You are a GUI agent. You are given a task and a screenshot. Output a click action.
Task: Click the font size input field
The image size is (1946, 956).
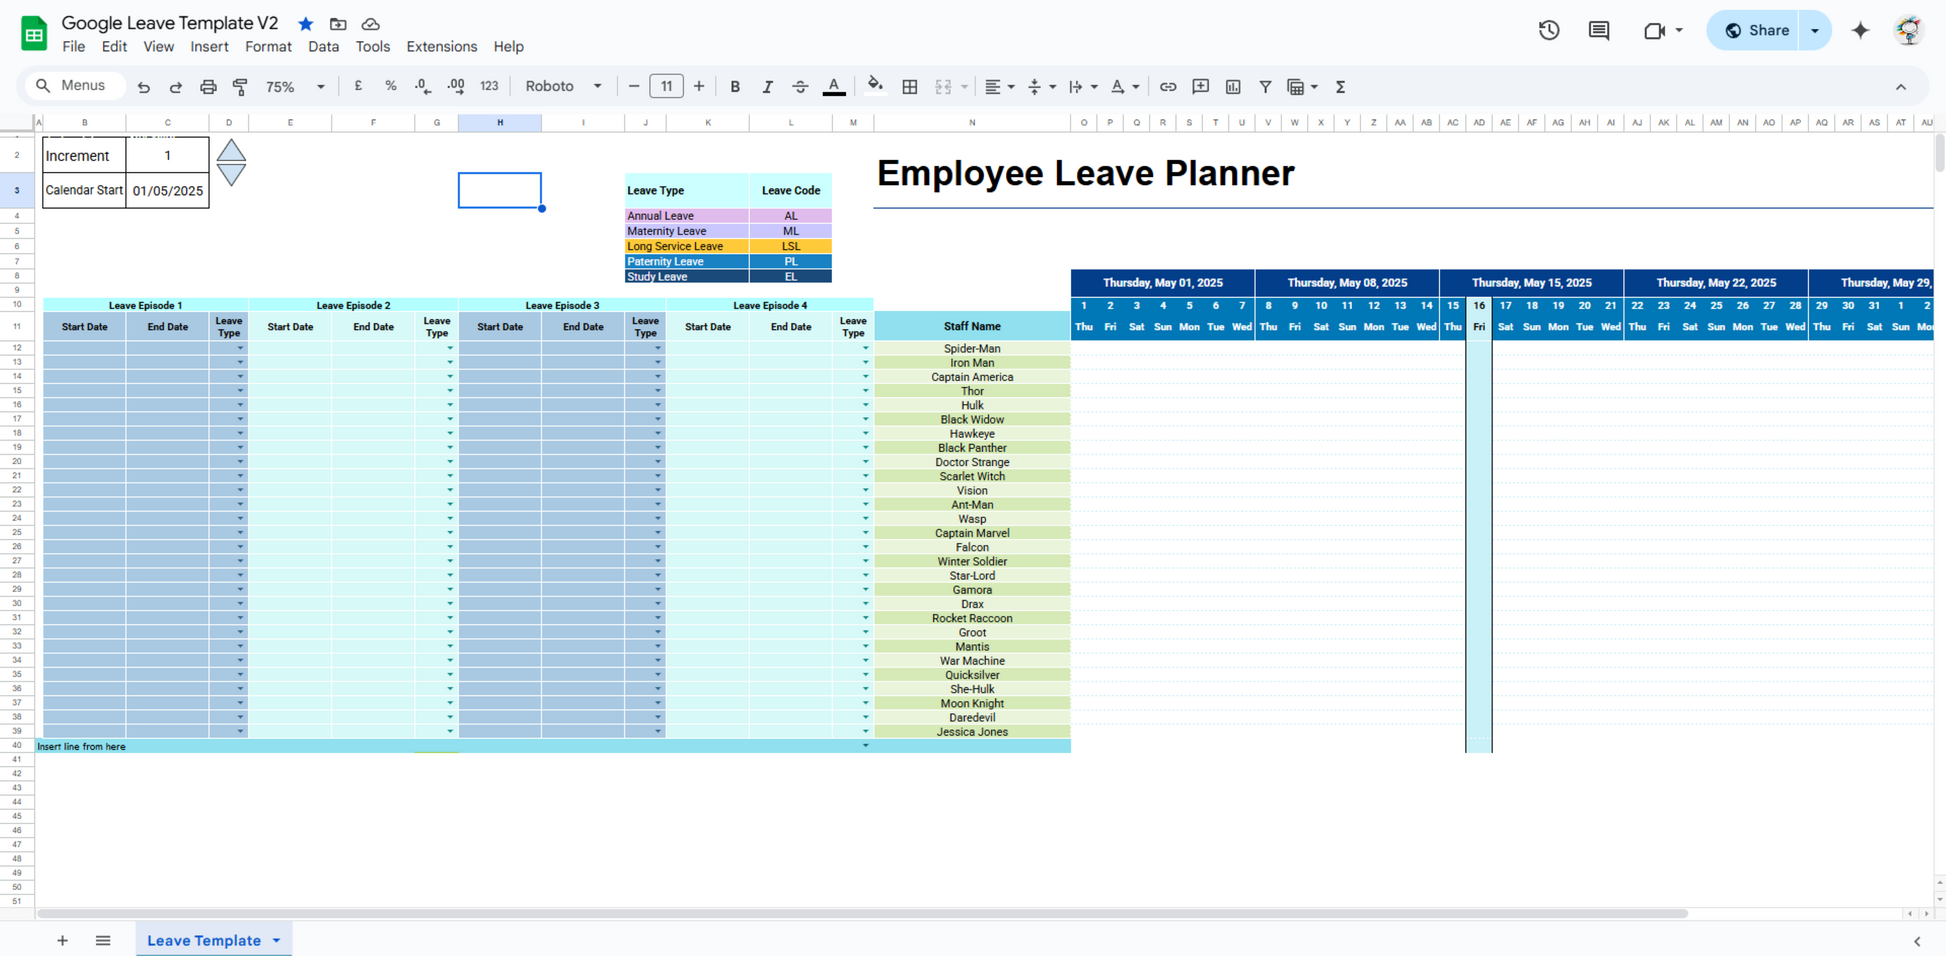point(666,87)
